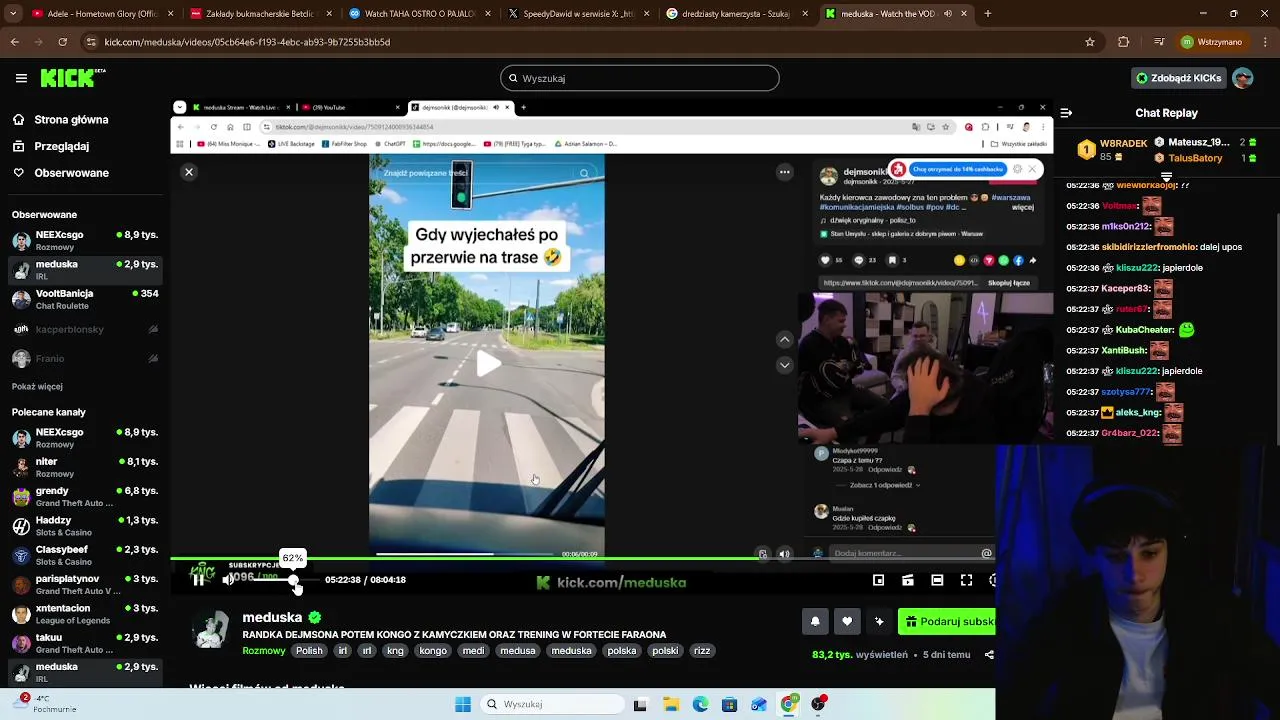
Task: Click the taskbar Wyszukaj search box
Action: [x=552, y=704]
